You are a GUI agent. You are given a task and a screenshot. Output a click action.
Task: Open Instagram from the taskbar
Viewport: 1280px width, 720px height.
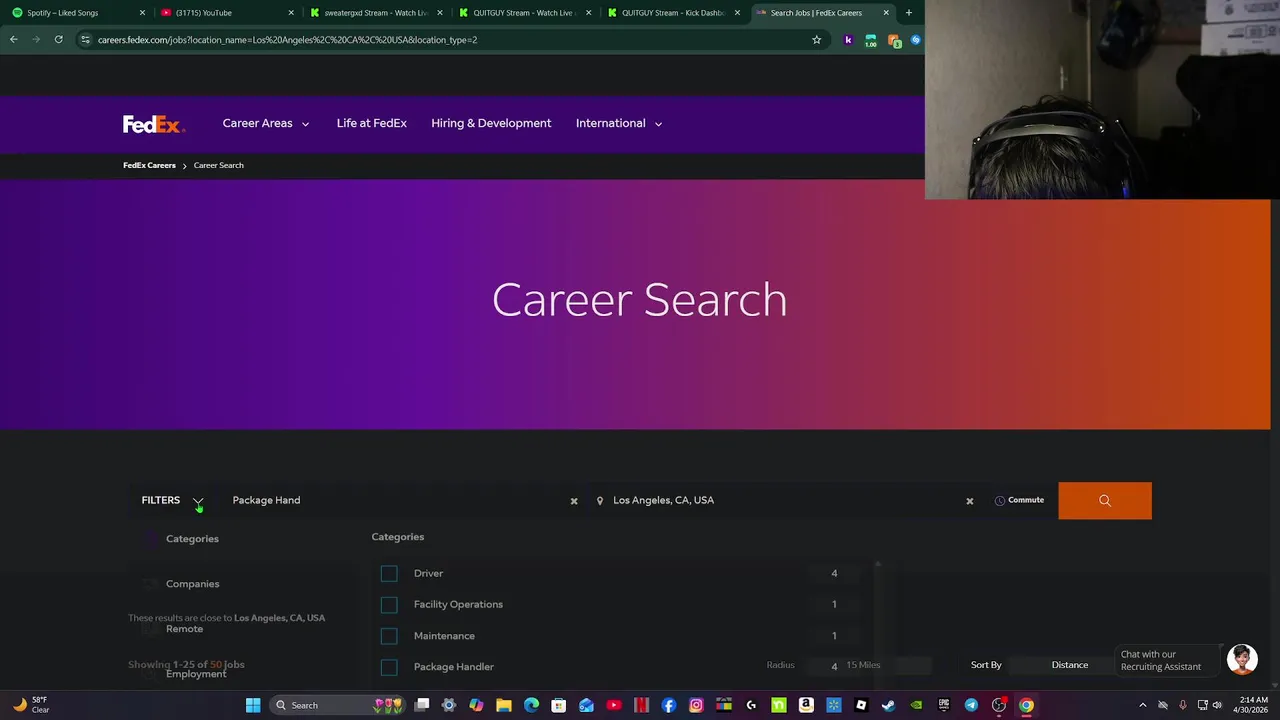point(696,705)
